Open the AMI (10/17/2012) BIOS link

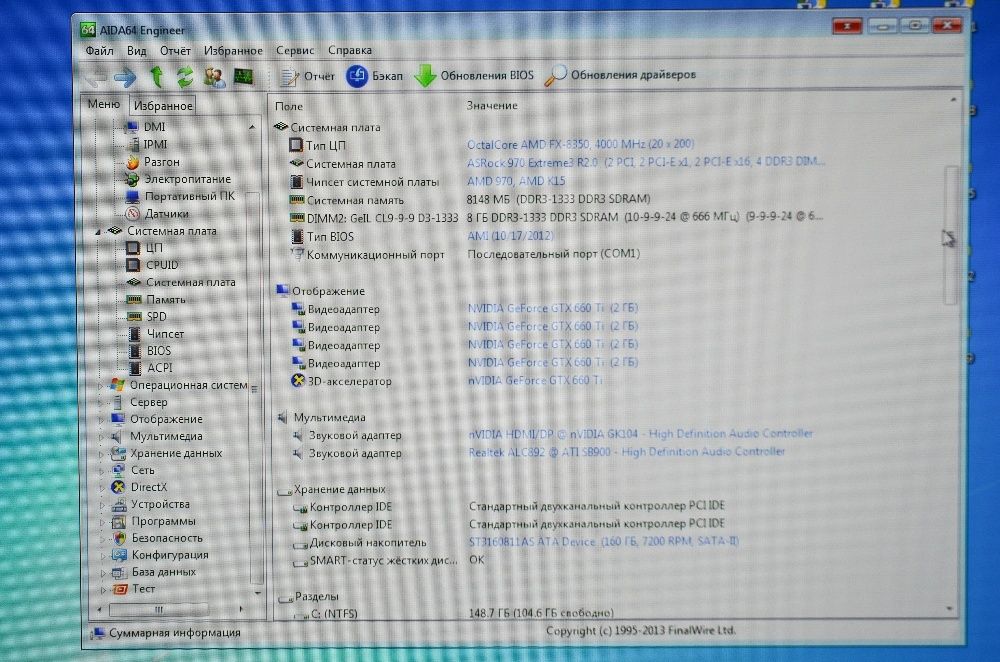tap(510, 236)
